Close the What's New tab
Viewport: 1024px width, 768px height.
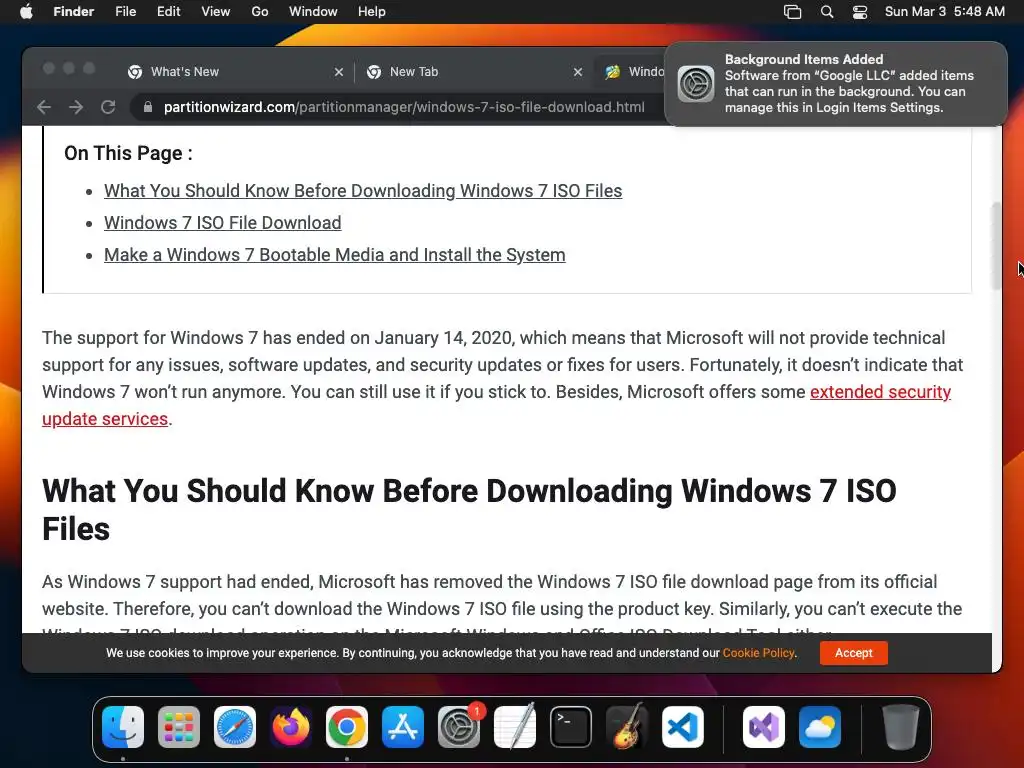coord(338,72)
